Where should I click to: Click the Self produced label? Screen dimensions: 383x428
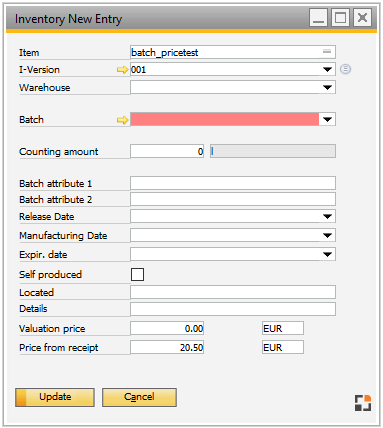(50, 275)
